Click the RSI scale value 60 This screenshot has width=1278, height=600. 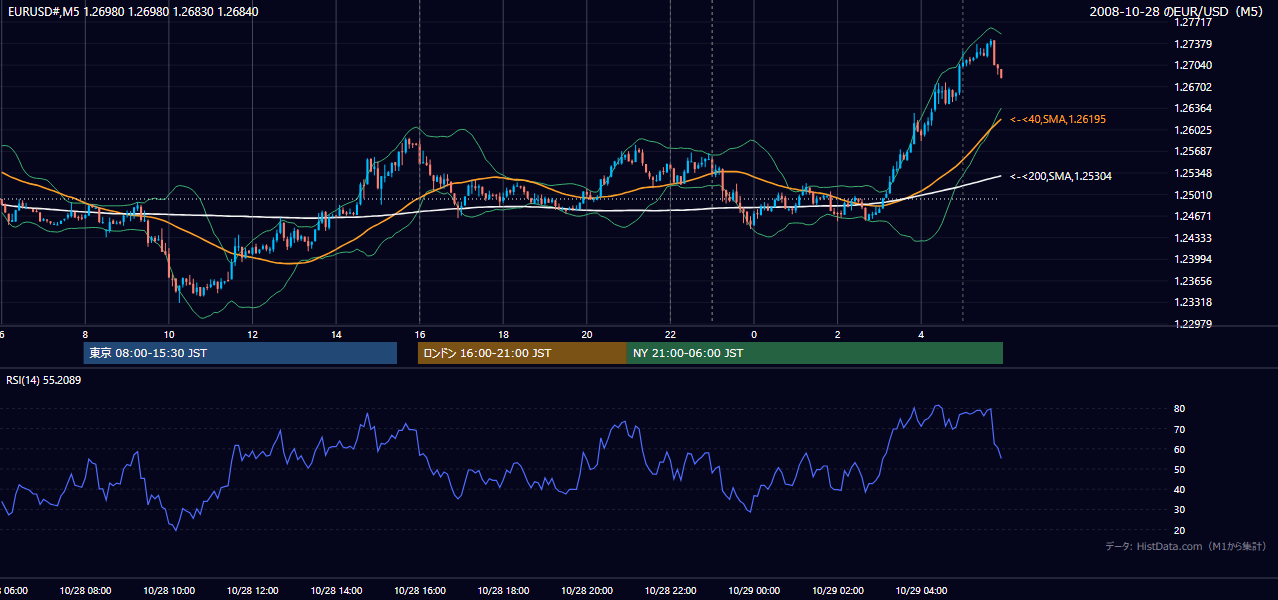[x=1179, y=449]
